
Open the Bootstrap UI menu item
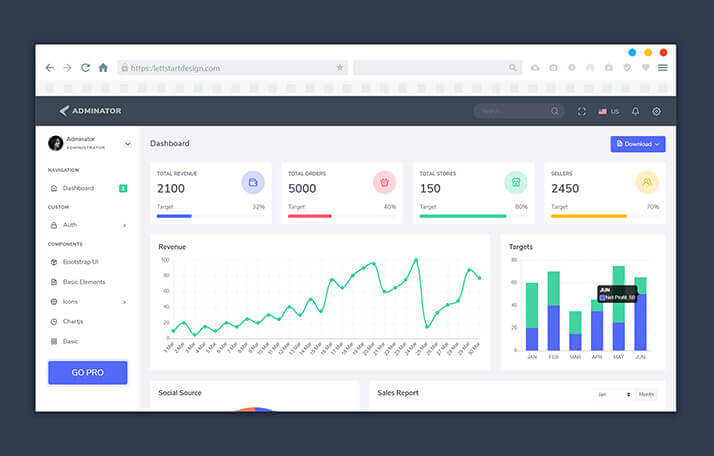(x=87, y=262)
